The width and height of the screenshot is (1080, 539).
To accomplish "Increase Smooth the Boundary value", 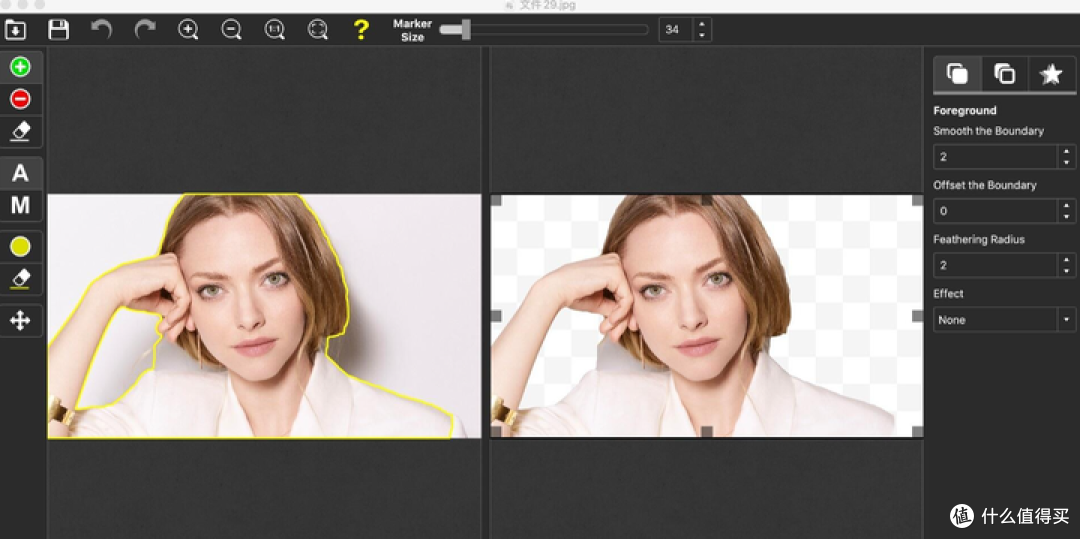I will [1066, 151].
